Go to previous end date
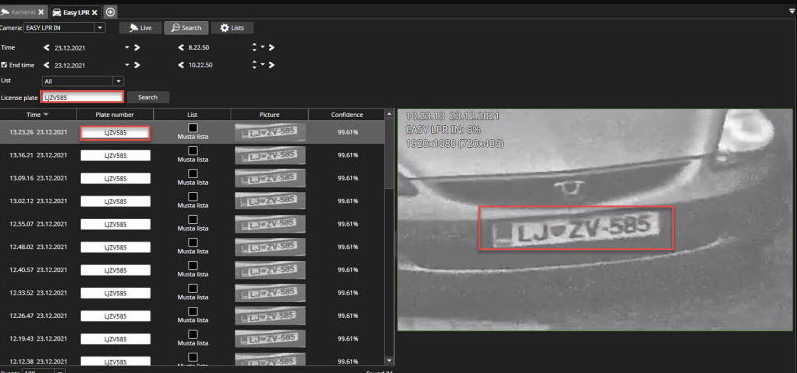Viewport: 797px width, 373px height. pyautogui.click(x=46, y=65)
